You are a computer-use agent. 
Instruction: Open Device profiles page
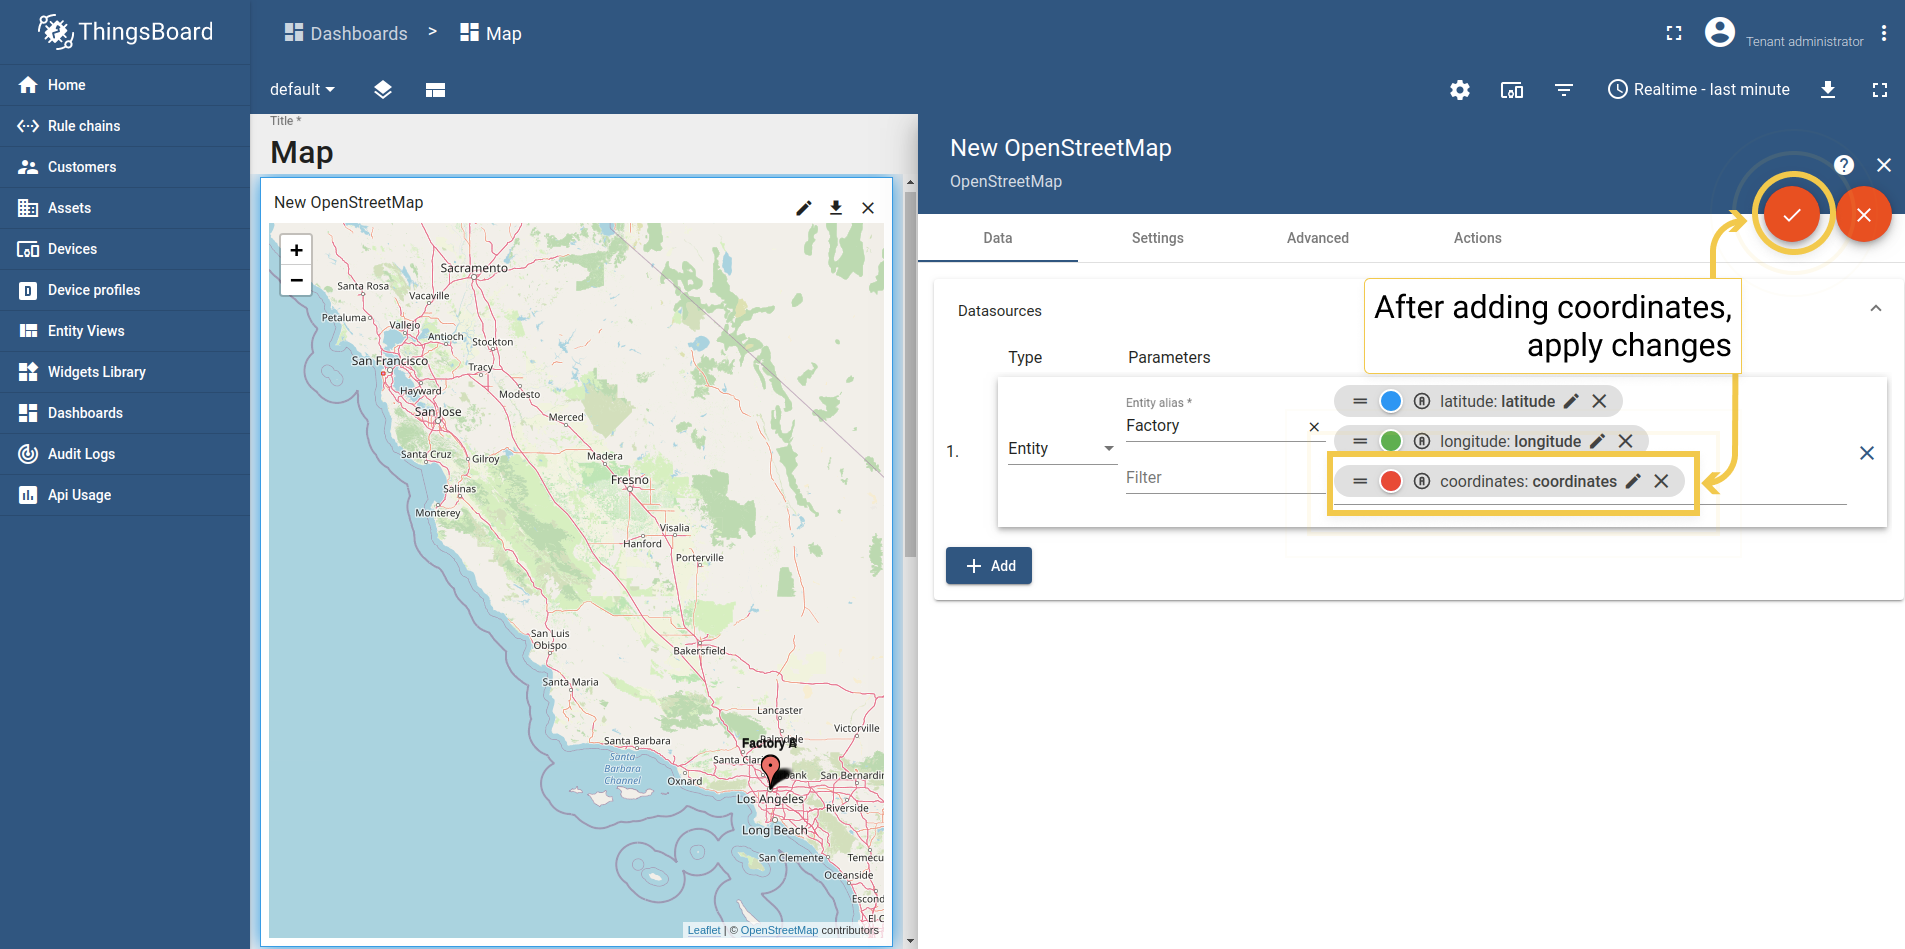click(125, 290)
